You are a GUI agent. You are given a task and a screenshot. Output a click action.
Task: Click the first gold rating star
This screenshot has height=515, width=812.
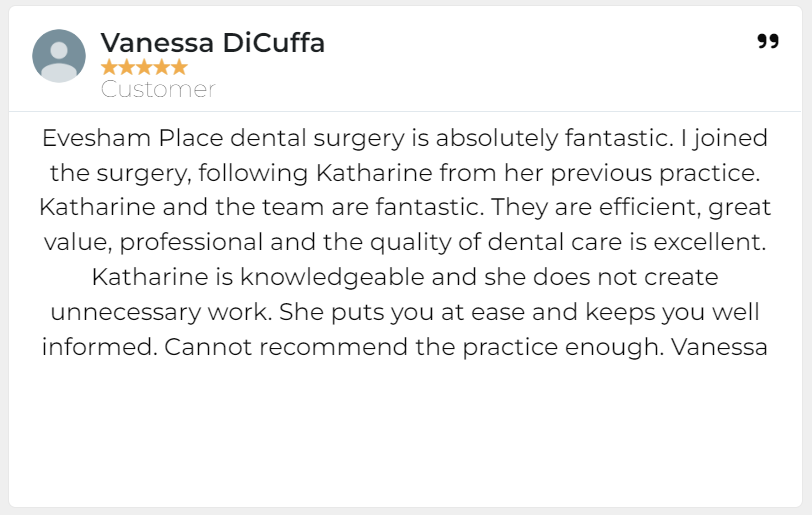coord(109,68)
